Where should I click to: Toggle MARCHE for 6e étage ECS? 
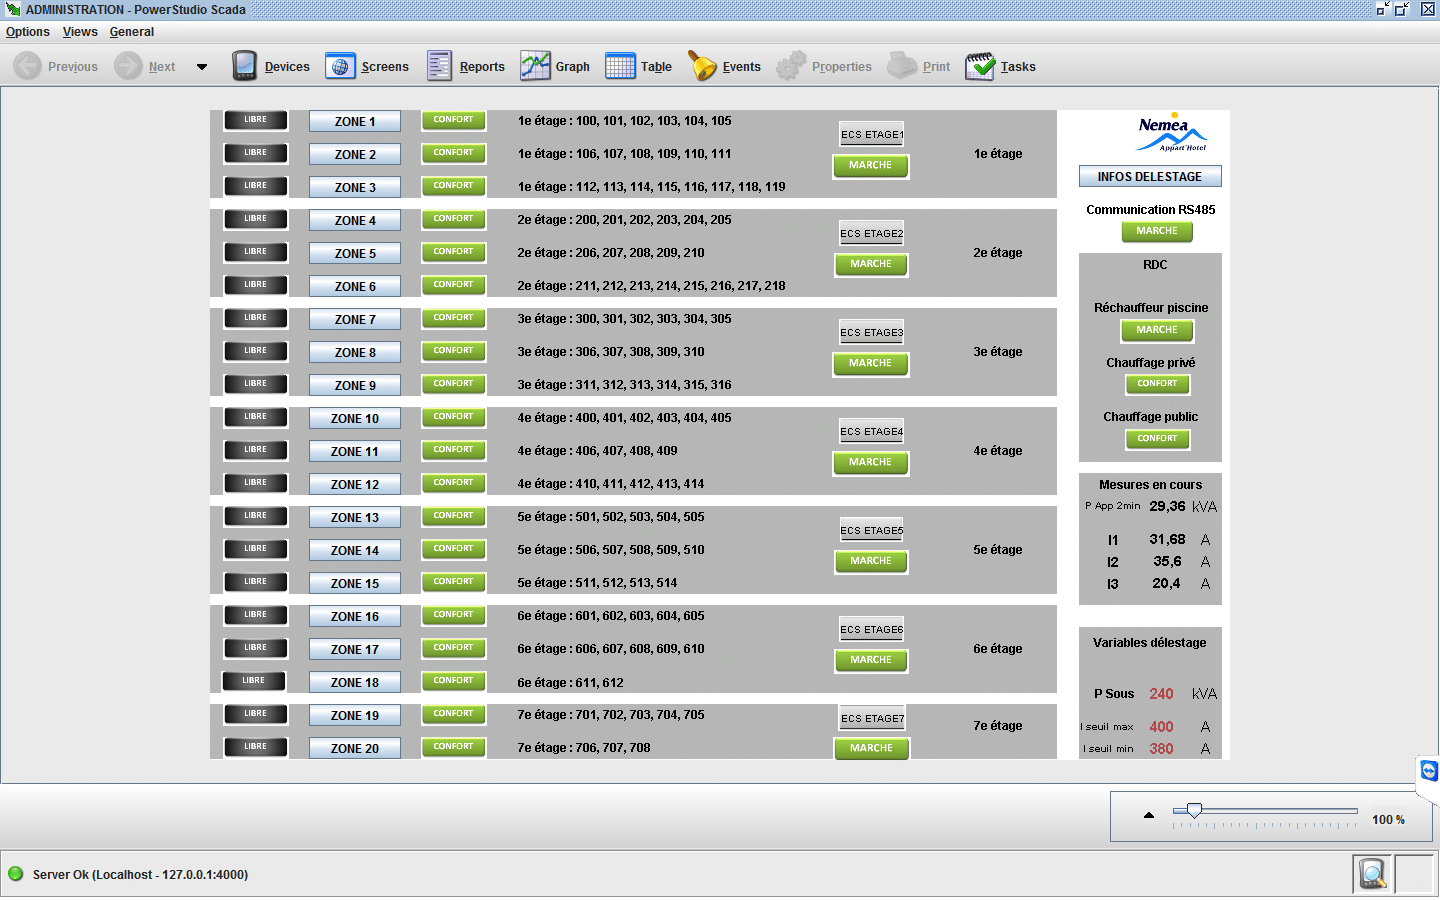pos(871,661)
